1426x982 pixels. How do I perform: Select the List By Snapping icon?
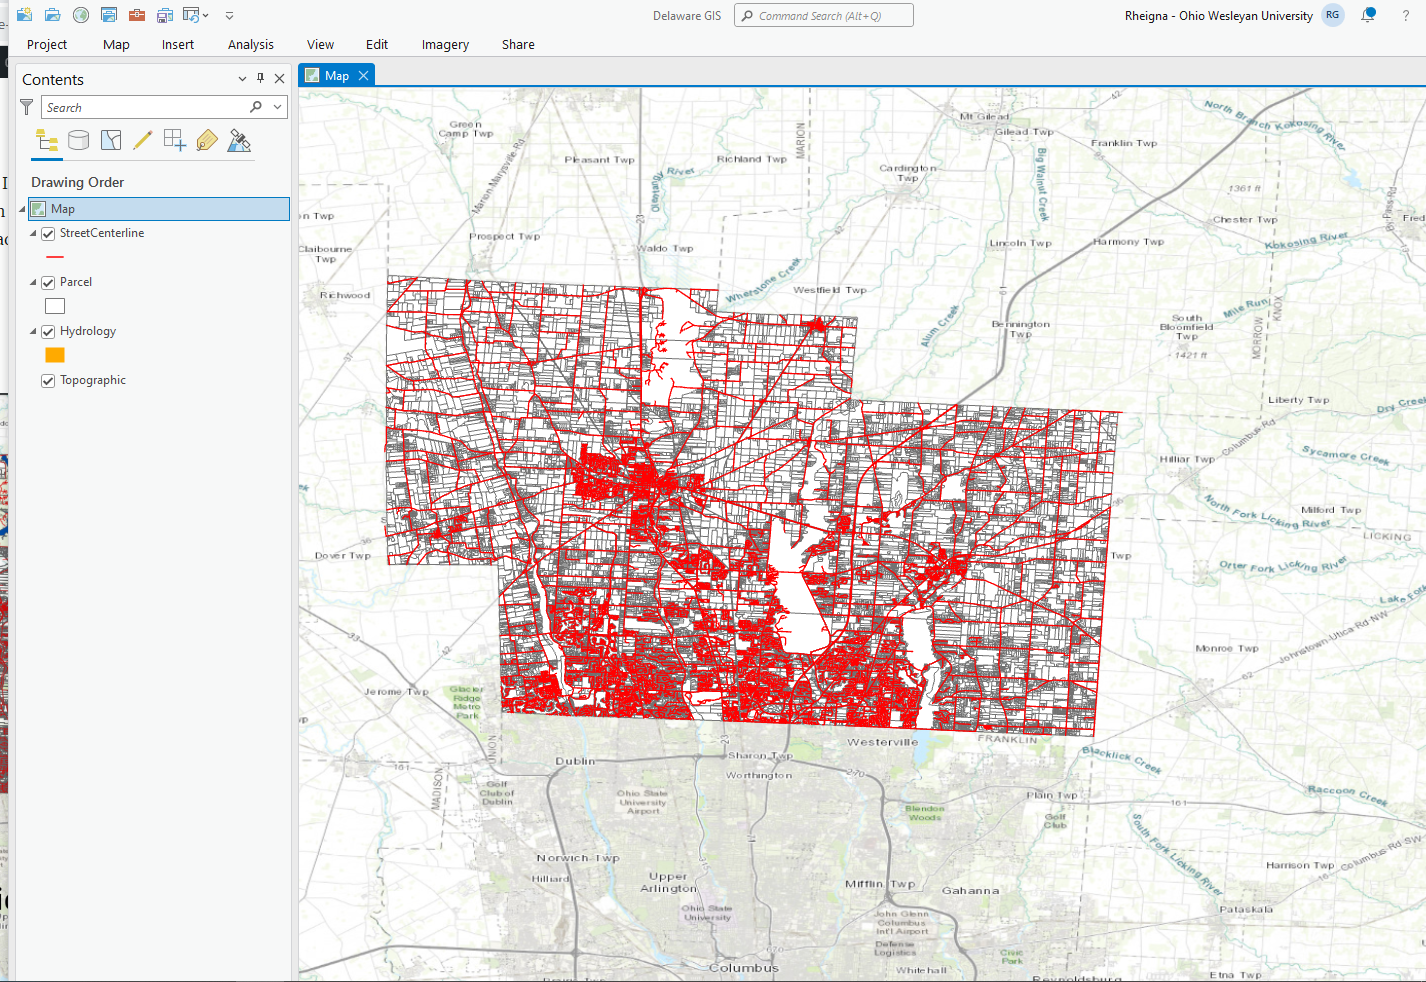tap(174, 140)
